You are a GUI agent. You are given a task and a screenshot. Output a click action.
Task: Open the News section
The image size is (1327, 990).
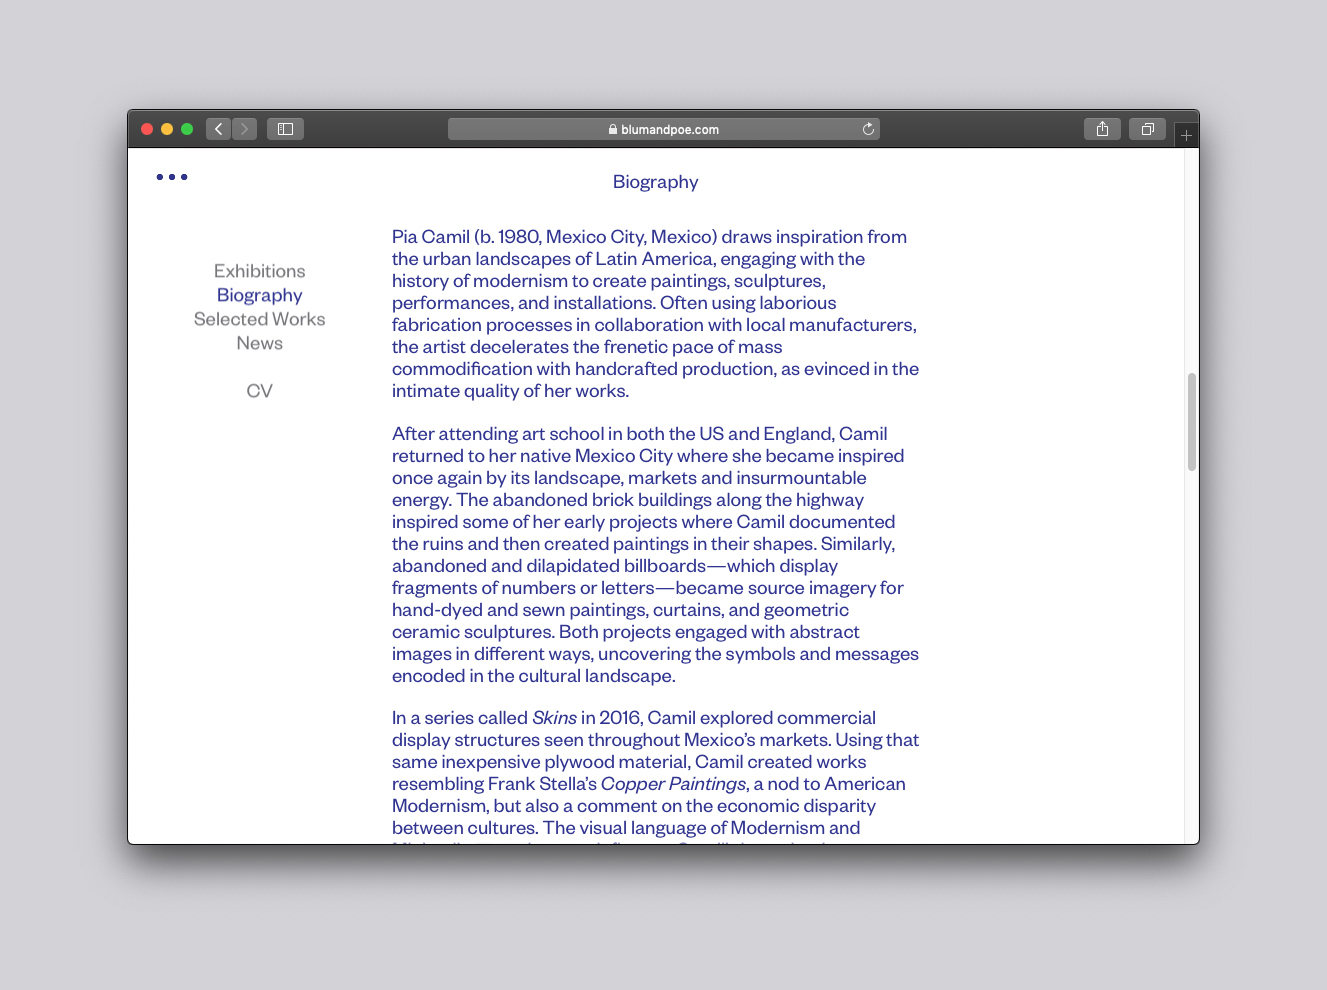[x=259, y=343]
